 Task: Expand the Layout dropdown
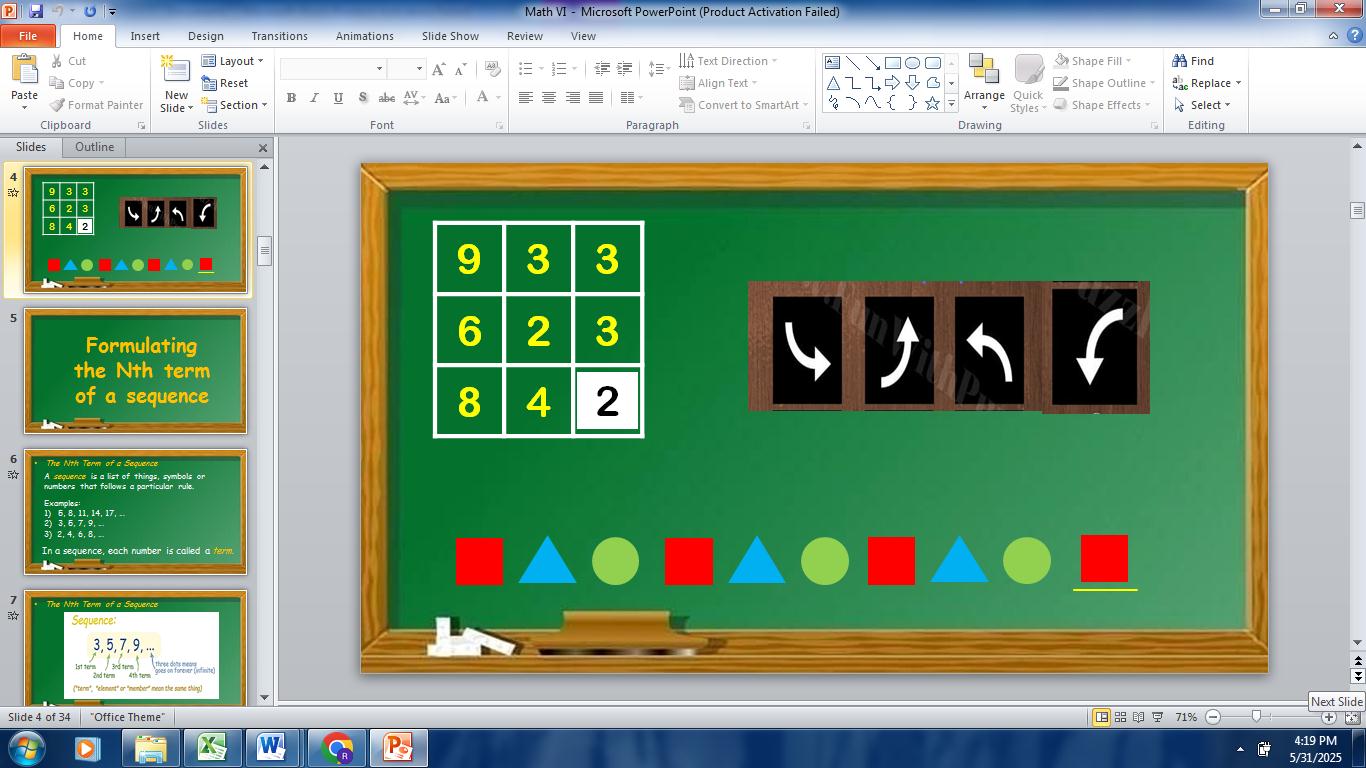tap(232, 61)
